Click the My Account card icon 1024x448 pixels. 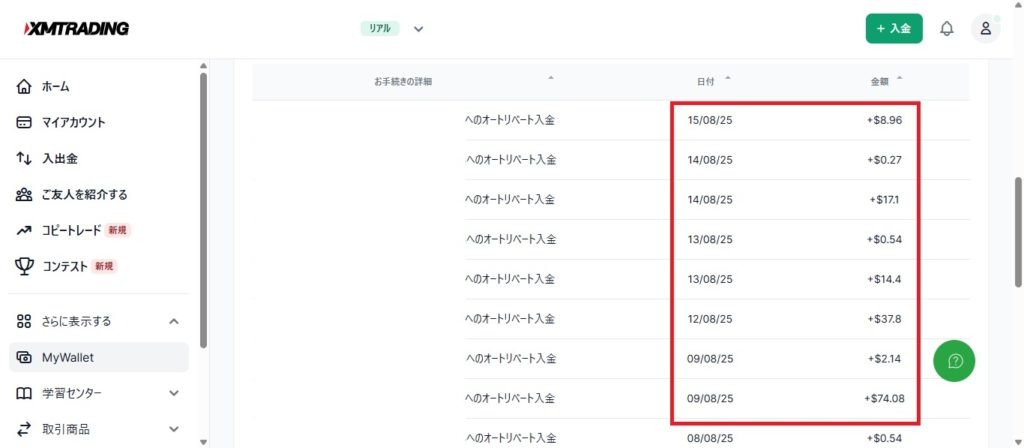25,123
